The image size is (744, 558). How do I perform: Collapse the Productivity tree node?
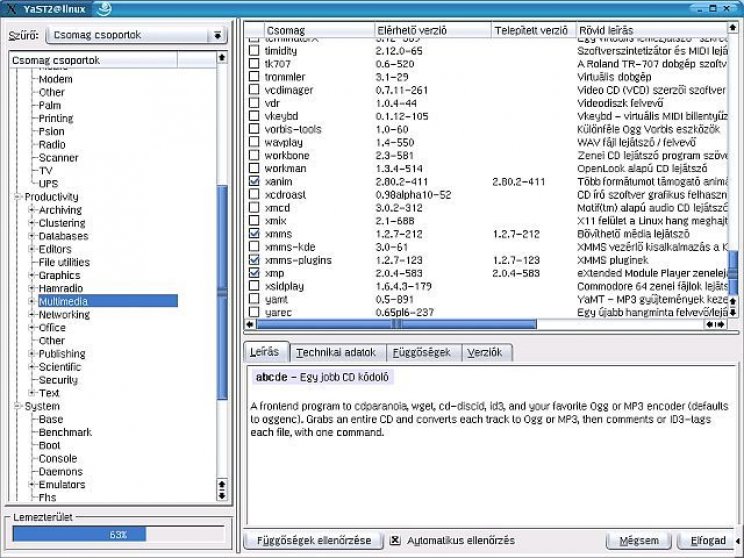tap(18, 196)
